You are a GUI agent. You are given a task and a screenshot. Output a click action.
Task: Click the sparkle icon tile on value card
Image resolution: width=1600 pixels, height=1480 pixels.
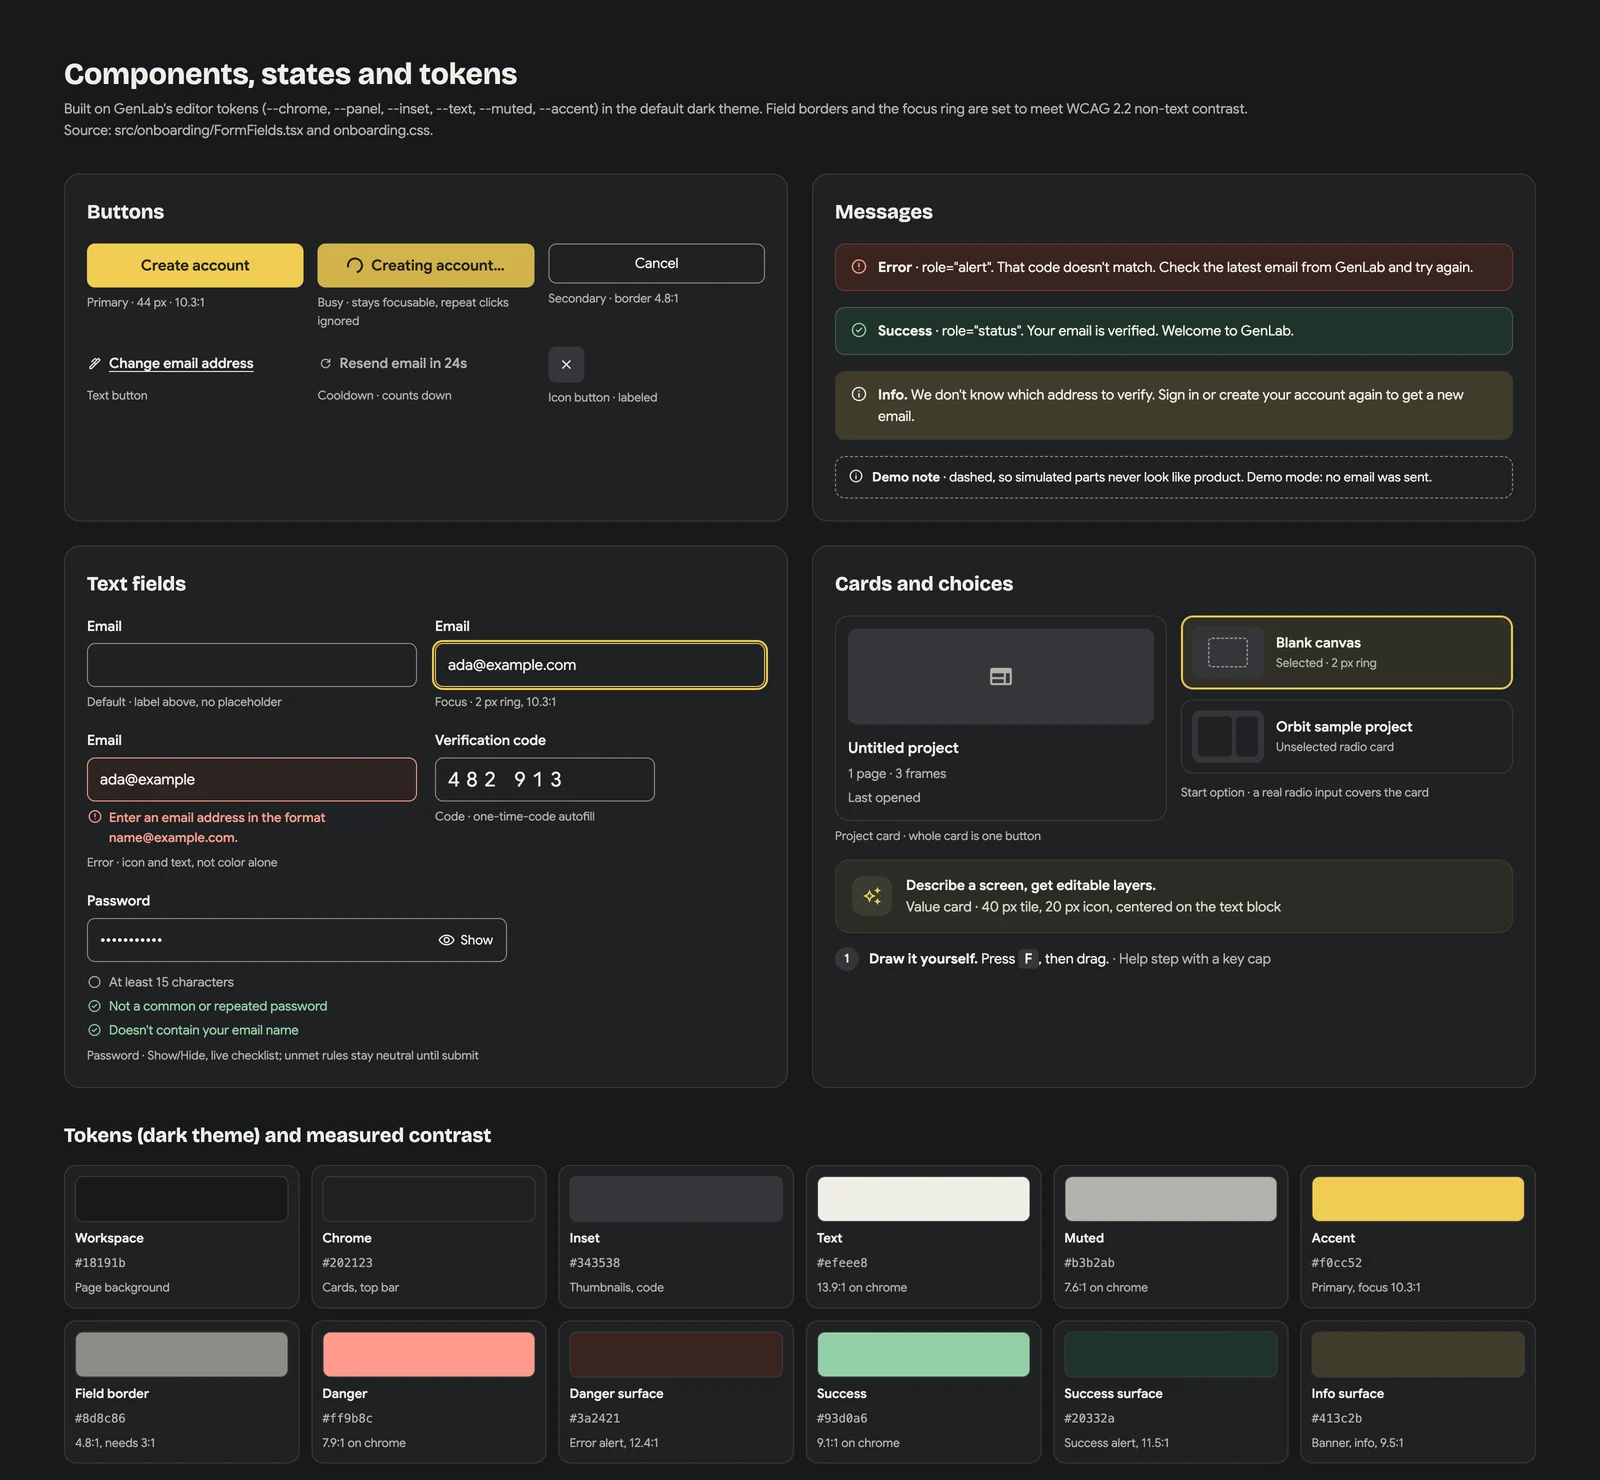tap(872, 896)
